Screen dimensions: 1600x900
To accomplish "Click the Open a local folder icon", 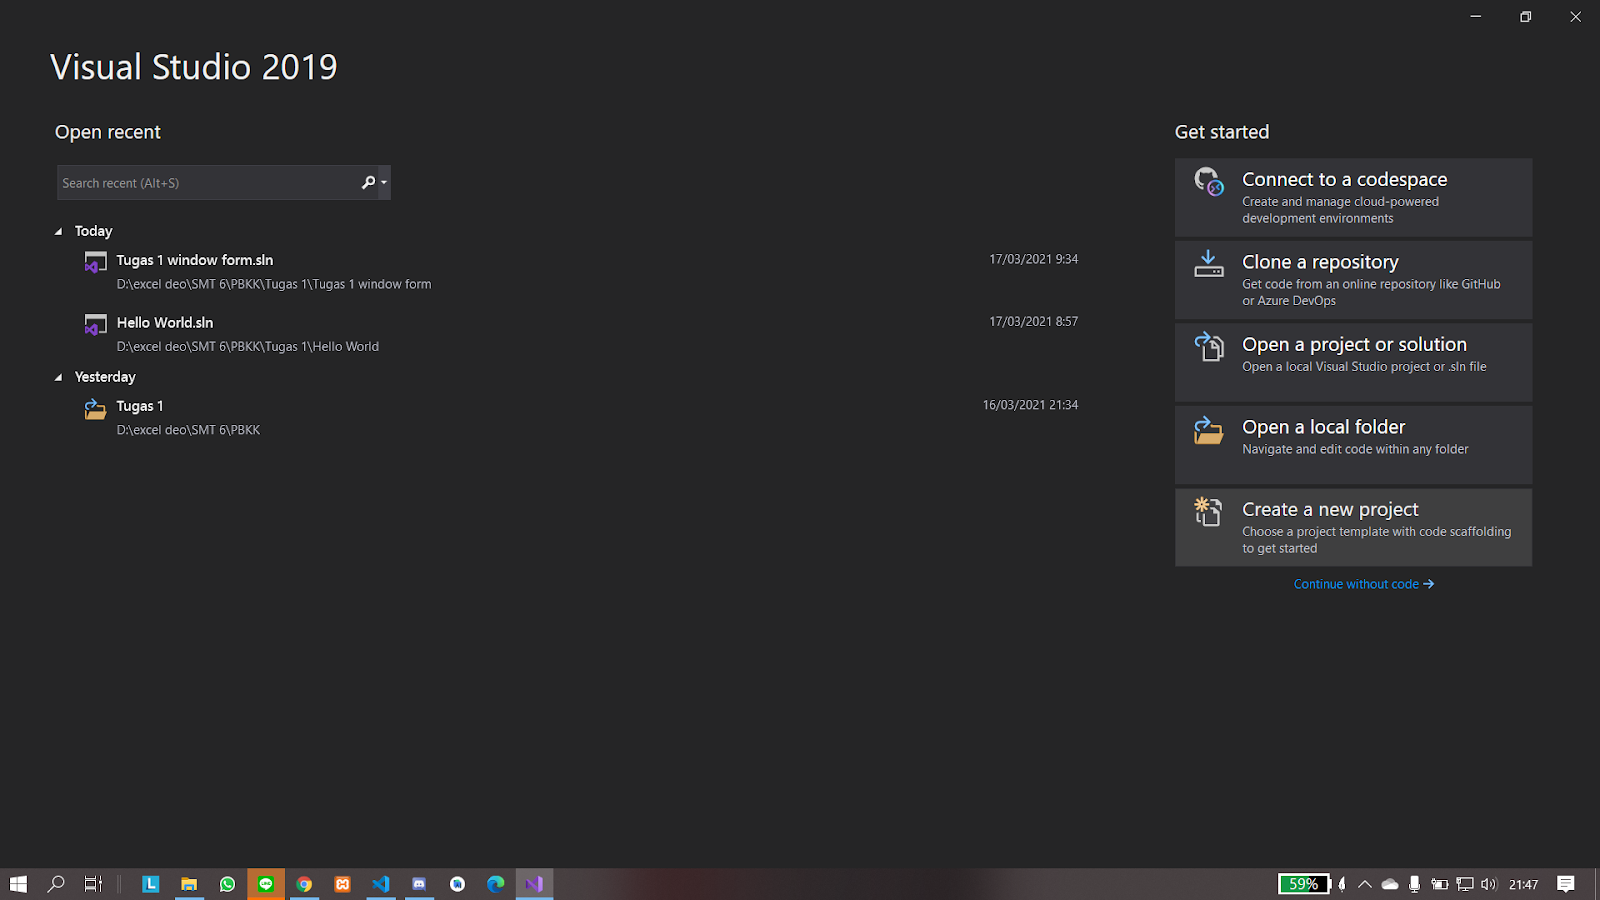I will 1209,430.
